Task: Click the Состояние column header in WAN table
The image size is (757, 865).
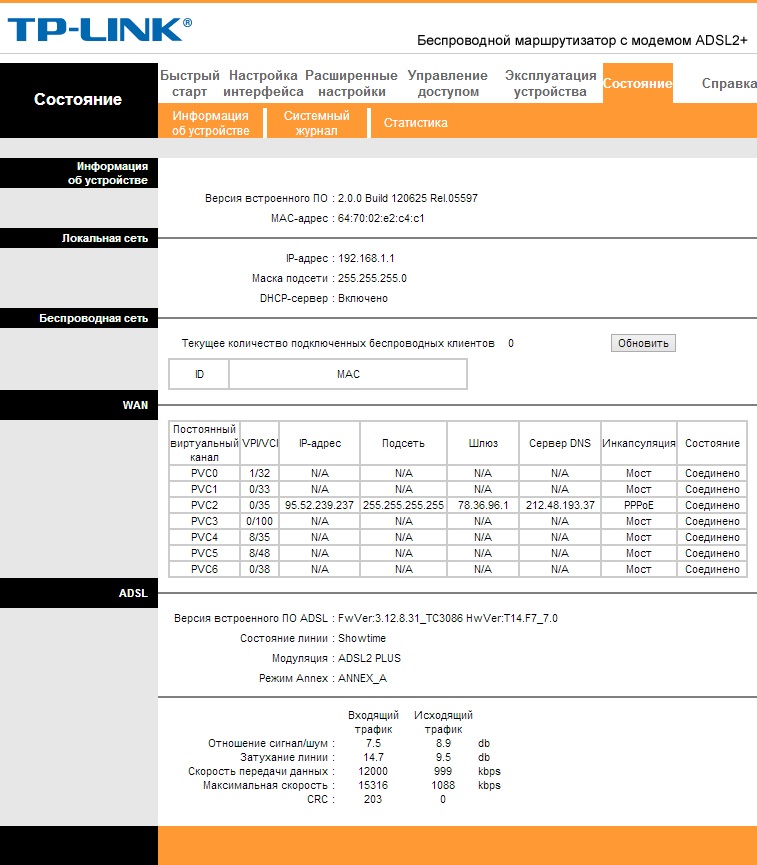Action: [x=712, y=443]
